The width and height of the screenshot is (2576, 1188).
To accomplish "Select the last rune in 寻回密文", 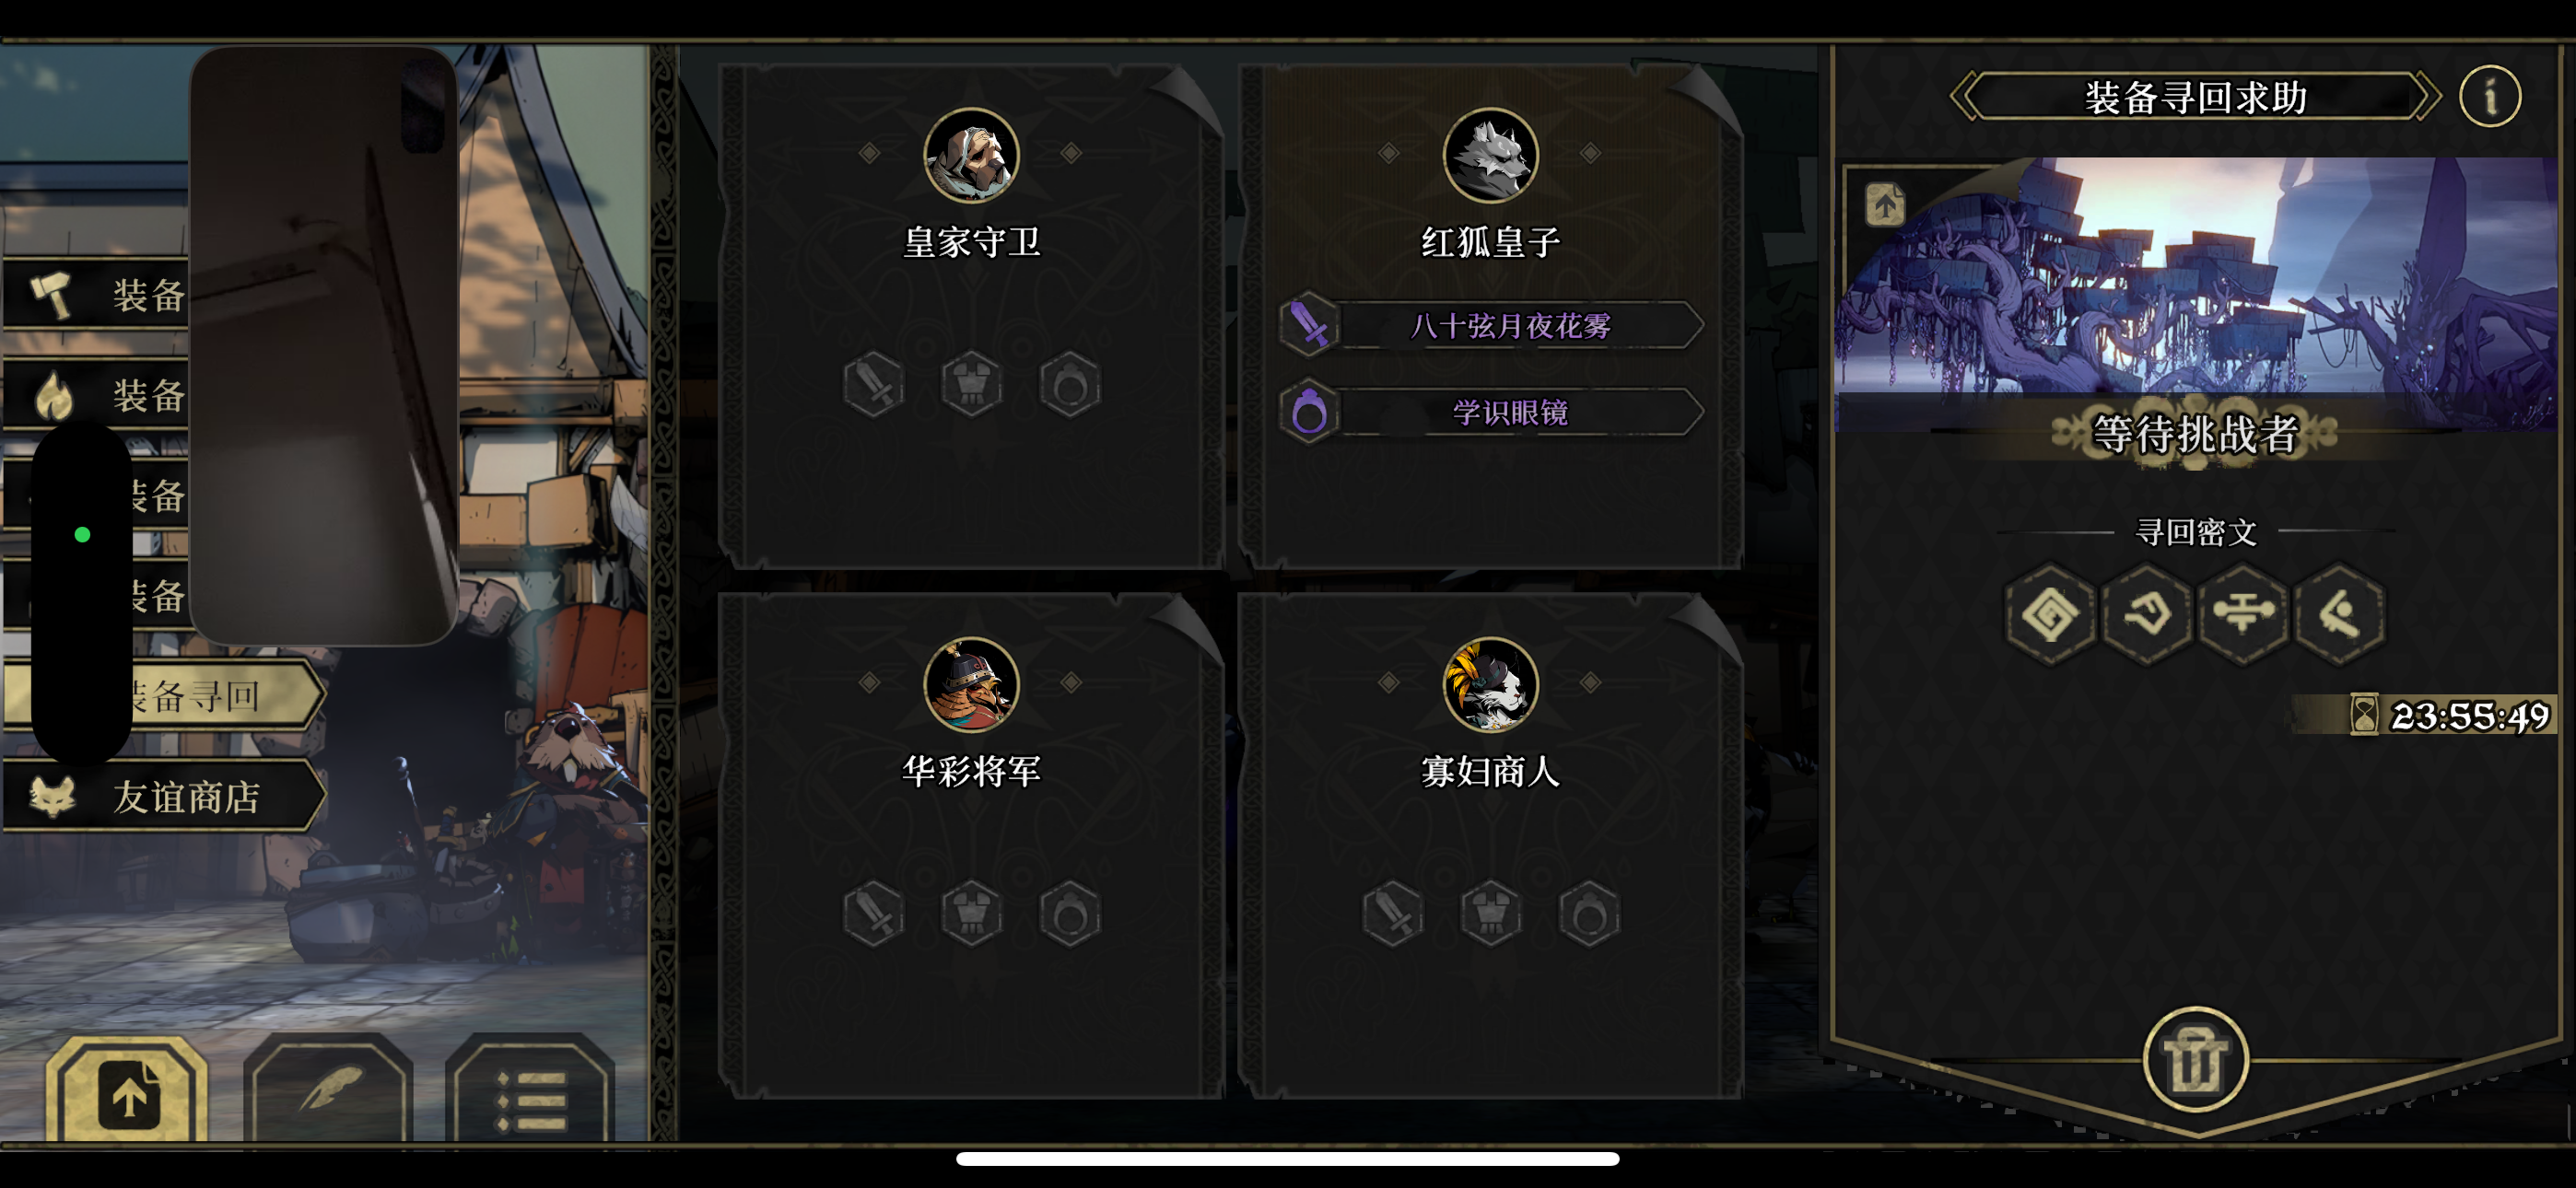I will coord(2338,612).
